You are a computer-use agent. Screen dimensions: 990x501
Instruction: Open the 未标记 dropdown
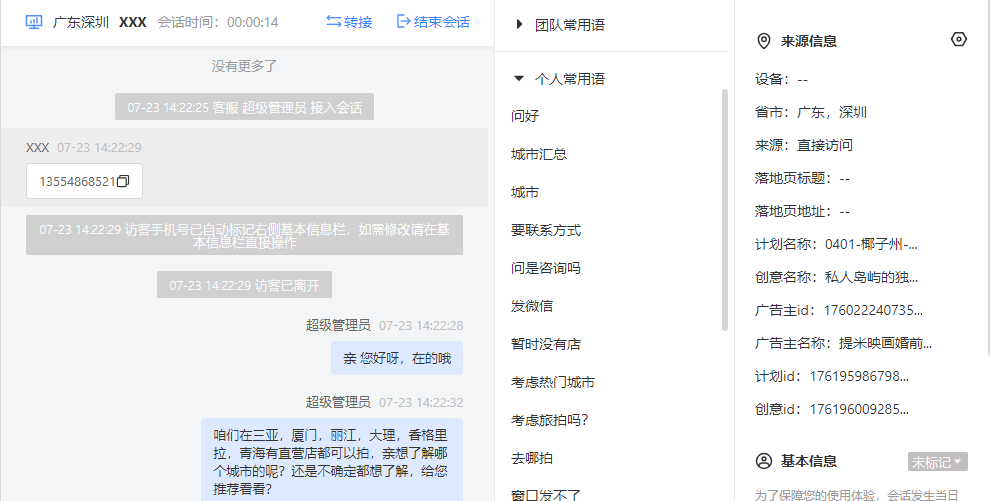coord(938,462)
